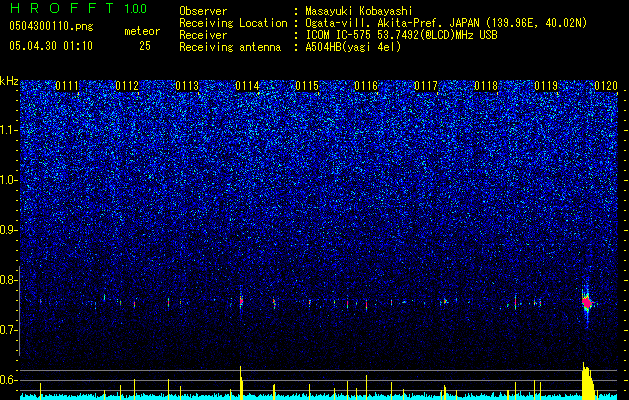Image resolution: width=629 pixels, height=400 pixels.
Task: Click the 0112 time marker
Action: (x=127, y=86)
